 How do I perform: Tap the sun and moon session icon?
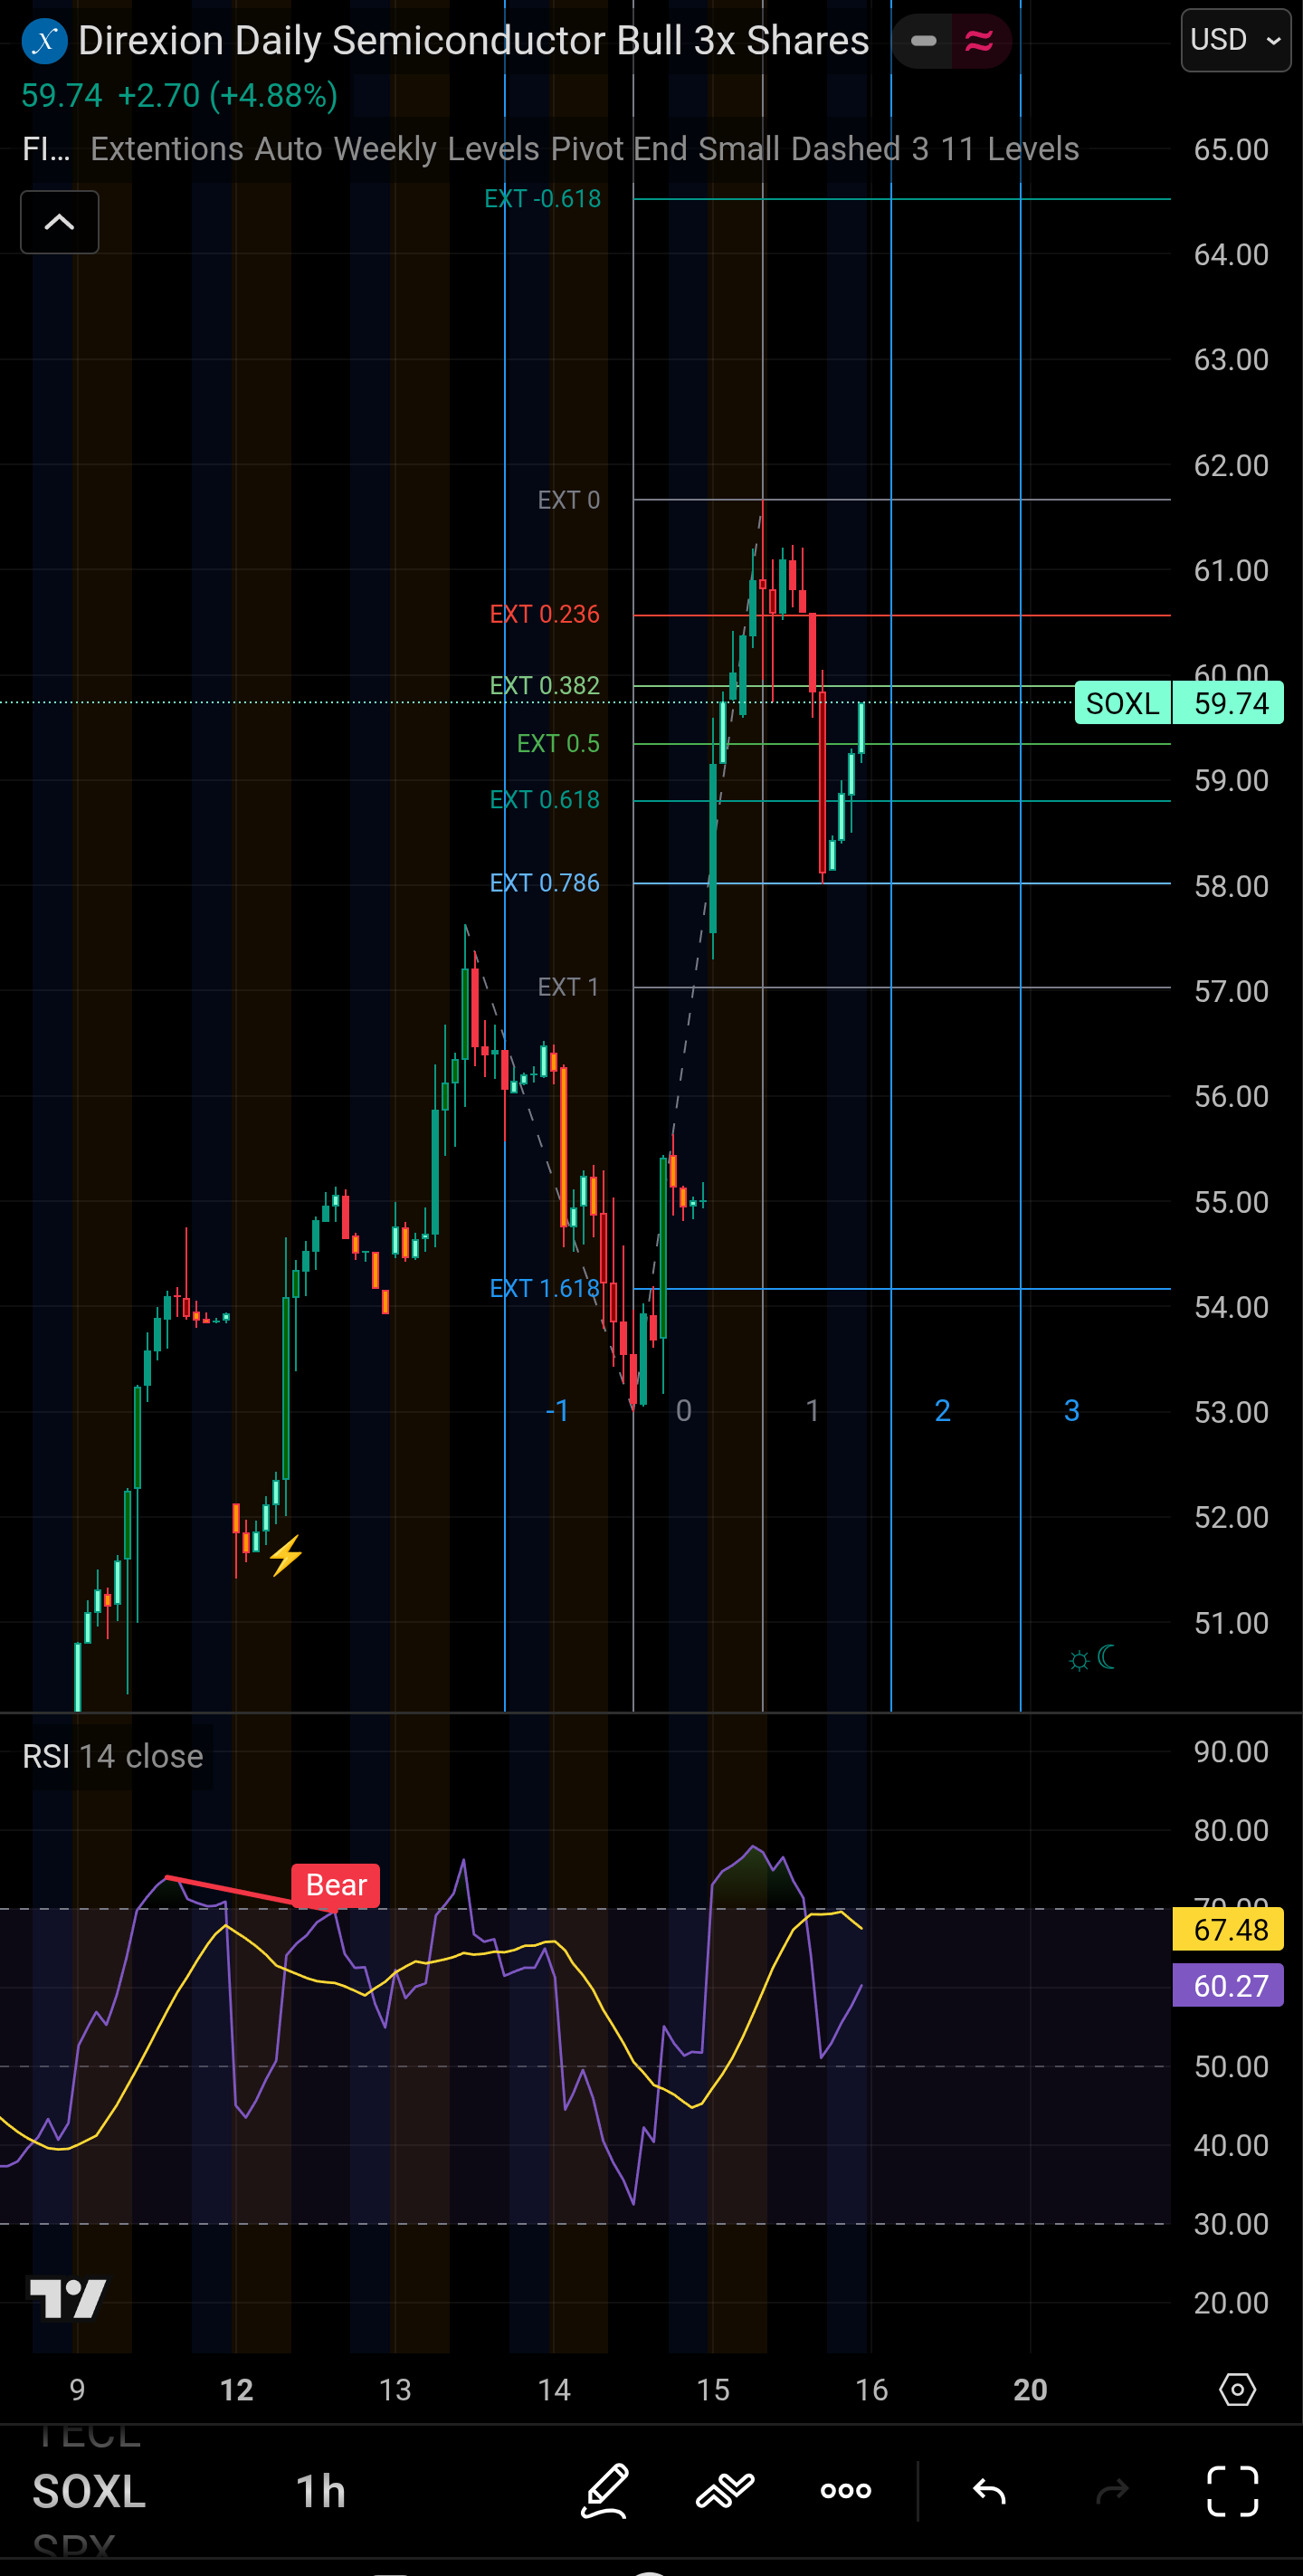point(1092,1658)
